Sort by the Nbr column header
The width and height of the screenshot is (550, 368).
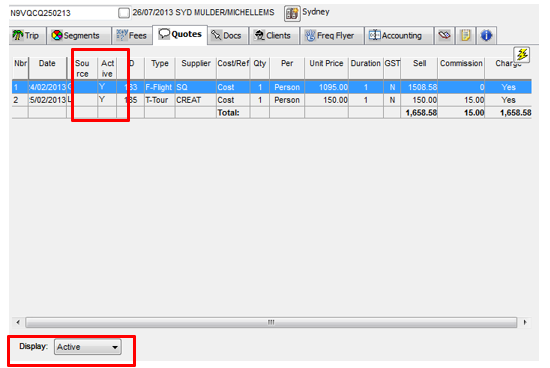[x=20, y=68]
